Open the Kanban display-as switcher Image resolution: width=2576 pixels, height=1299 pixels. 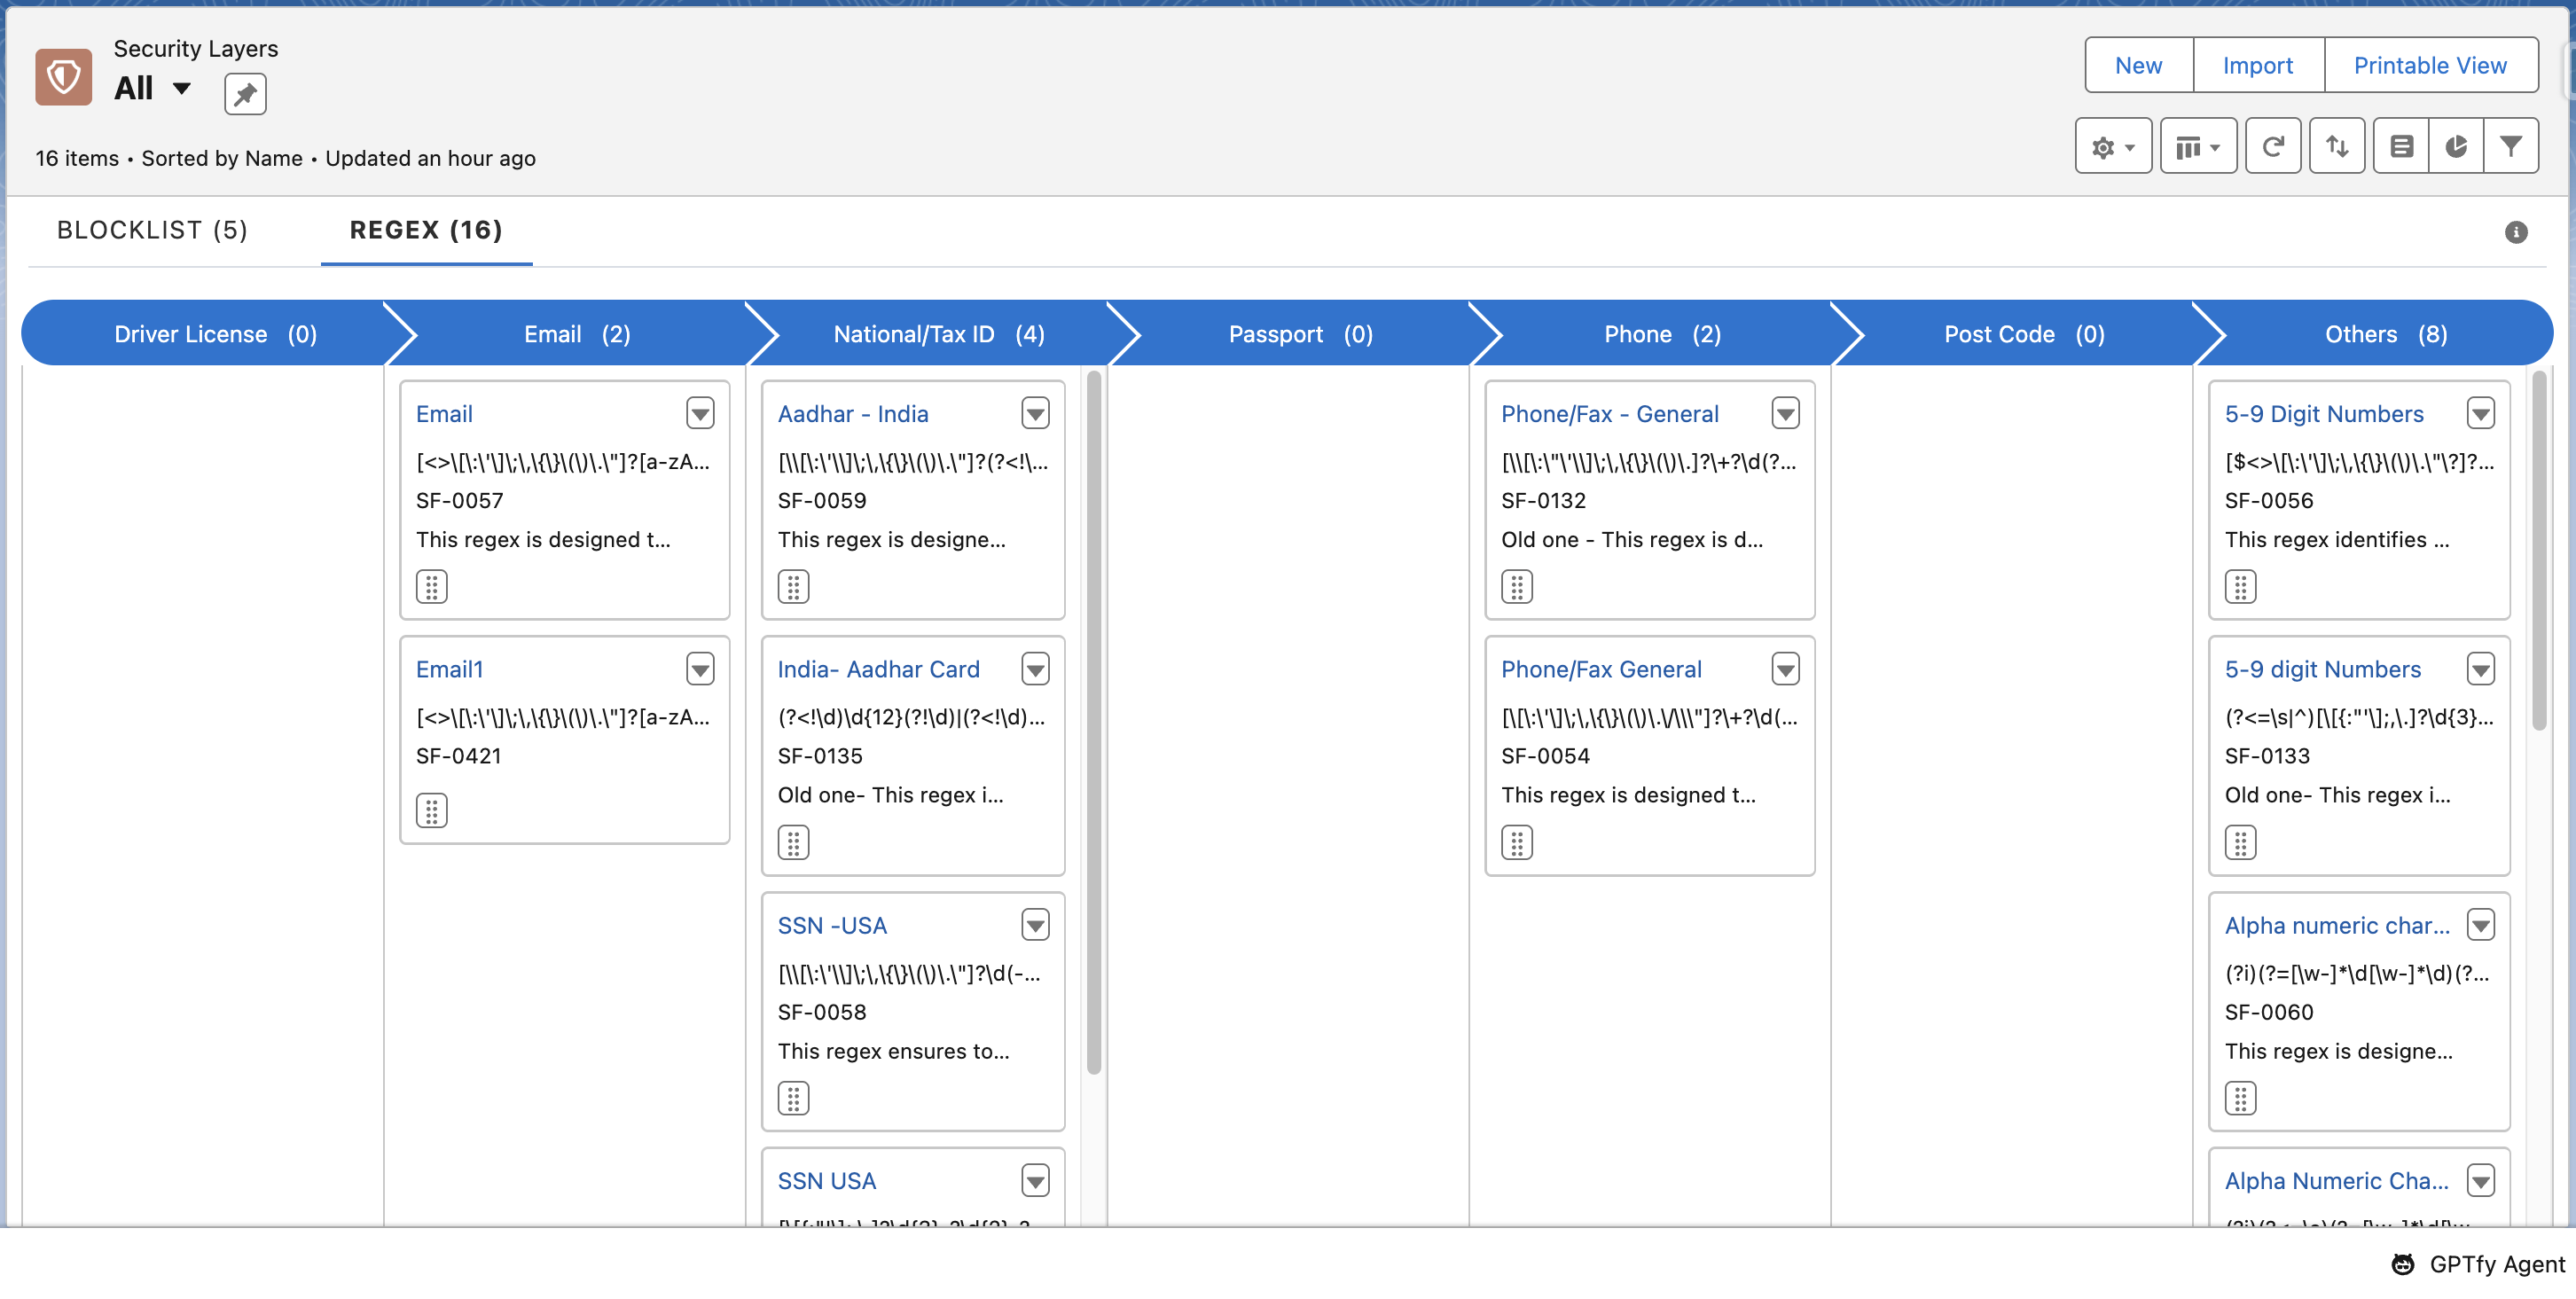pyautogui.click(x=2197, y=147)
